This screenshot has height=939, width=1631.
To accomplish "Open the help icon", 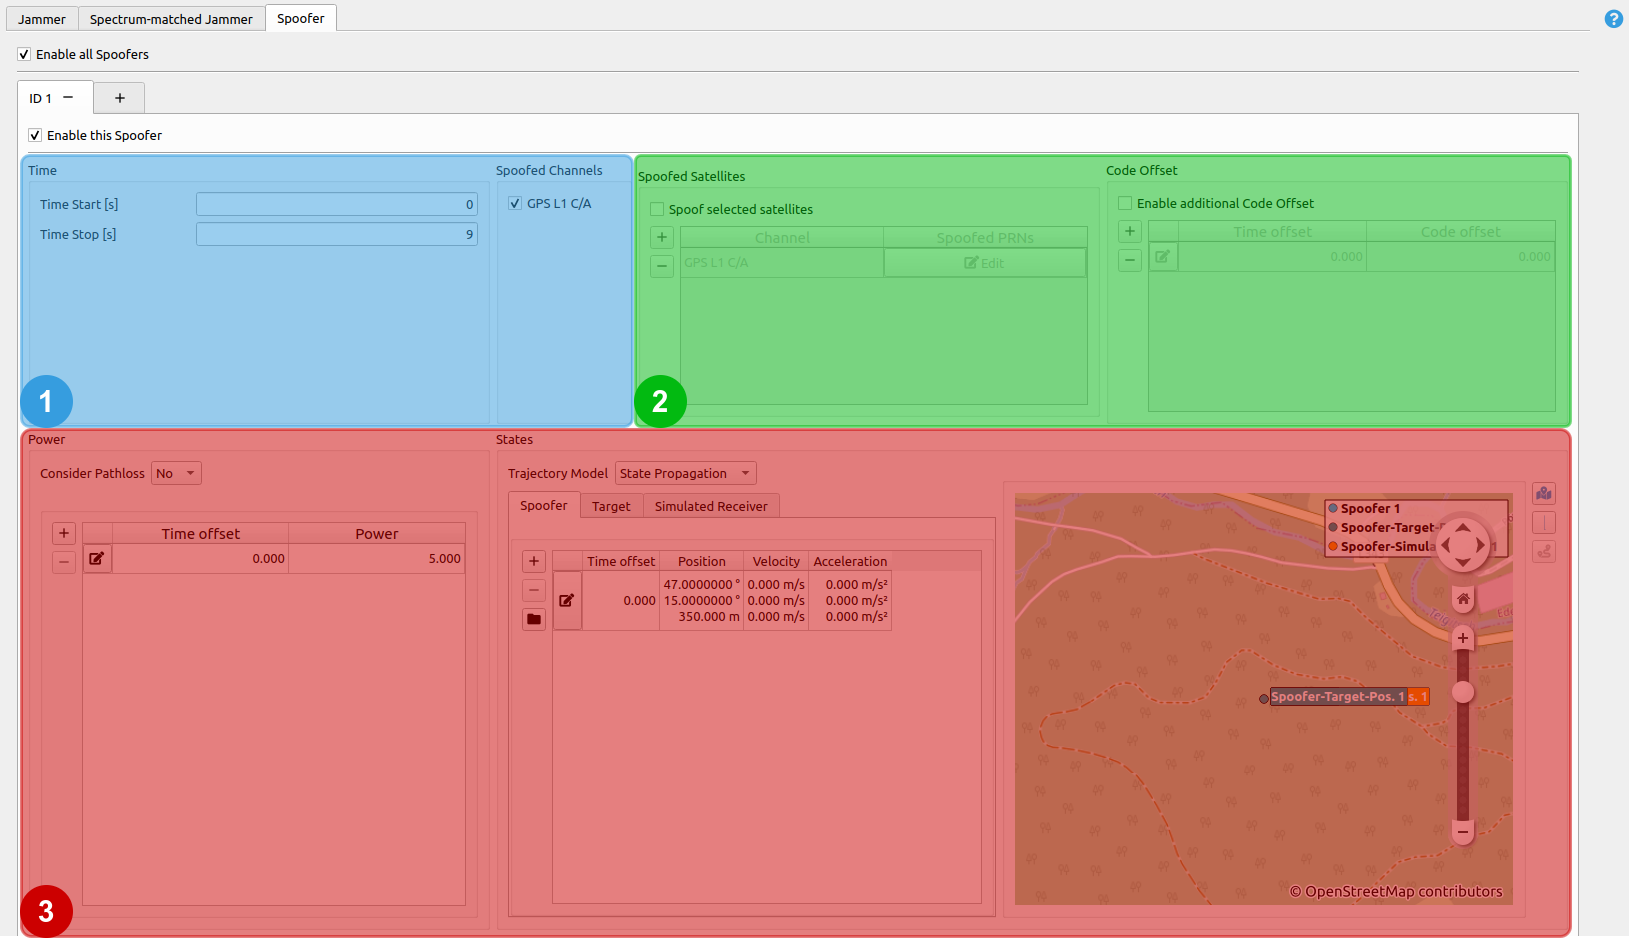I will tap(1613, 19).
